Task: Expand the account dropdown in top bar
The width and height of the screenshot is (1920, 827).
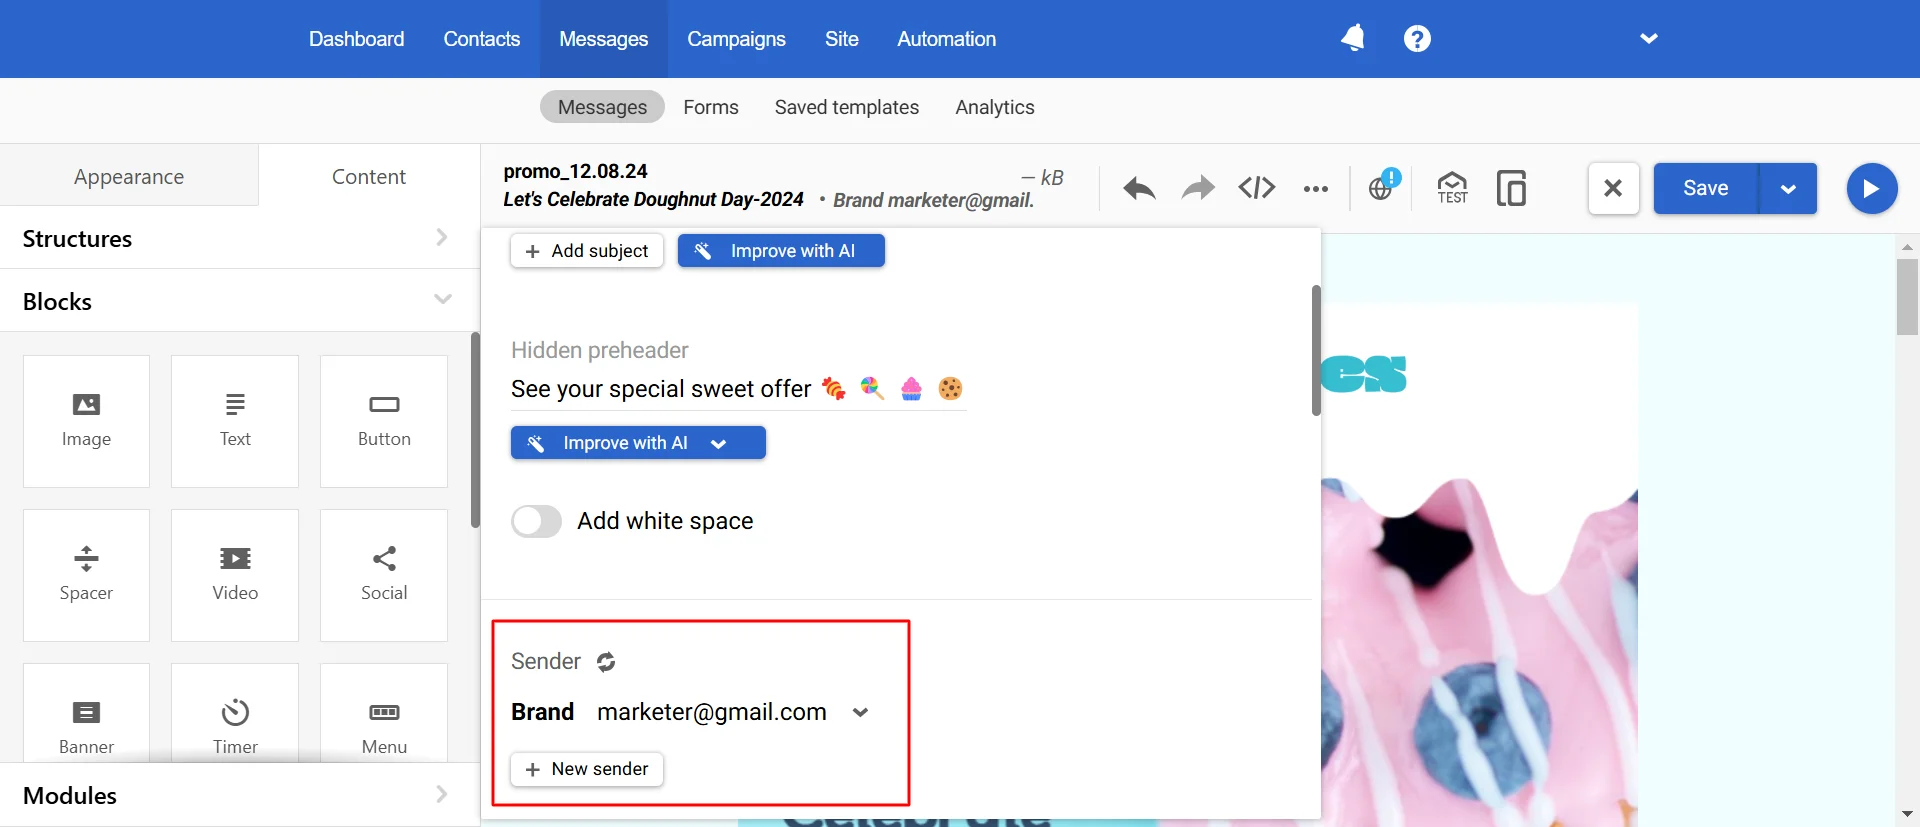Action: coord(1649,38)
